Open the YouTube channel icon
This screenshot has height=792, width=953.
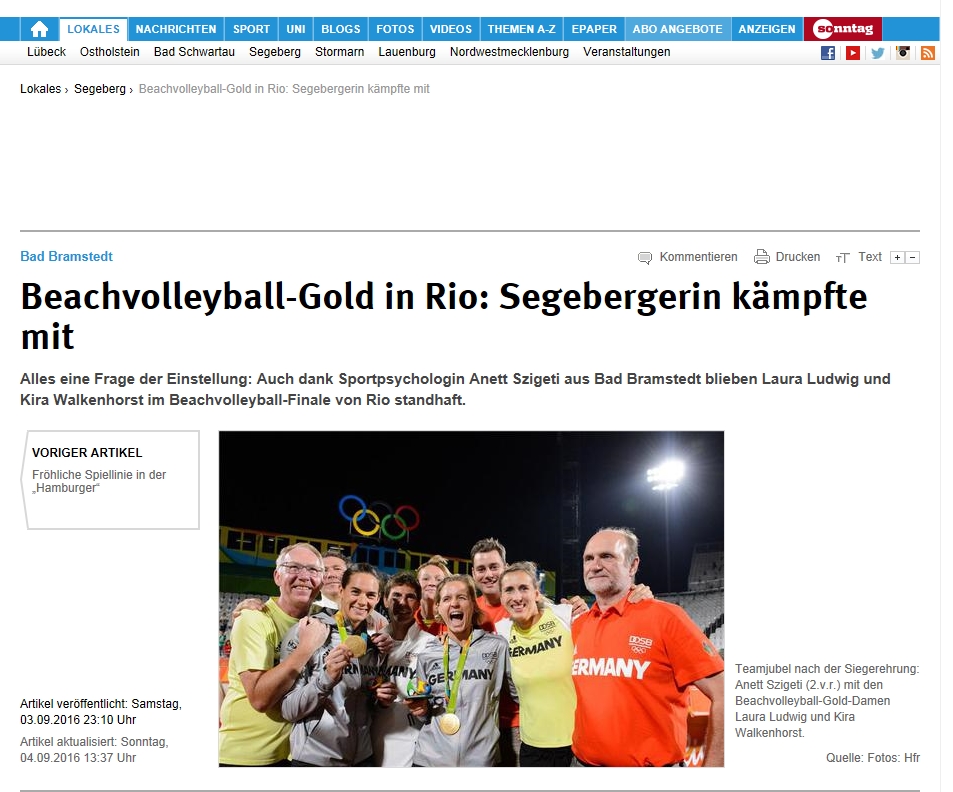tap(852, 53)
